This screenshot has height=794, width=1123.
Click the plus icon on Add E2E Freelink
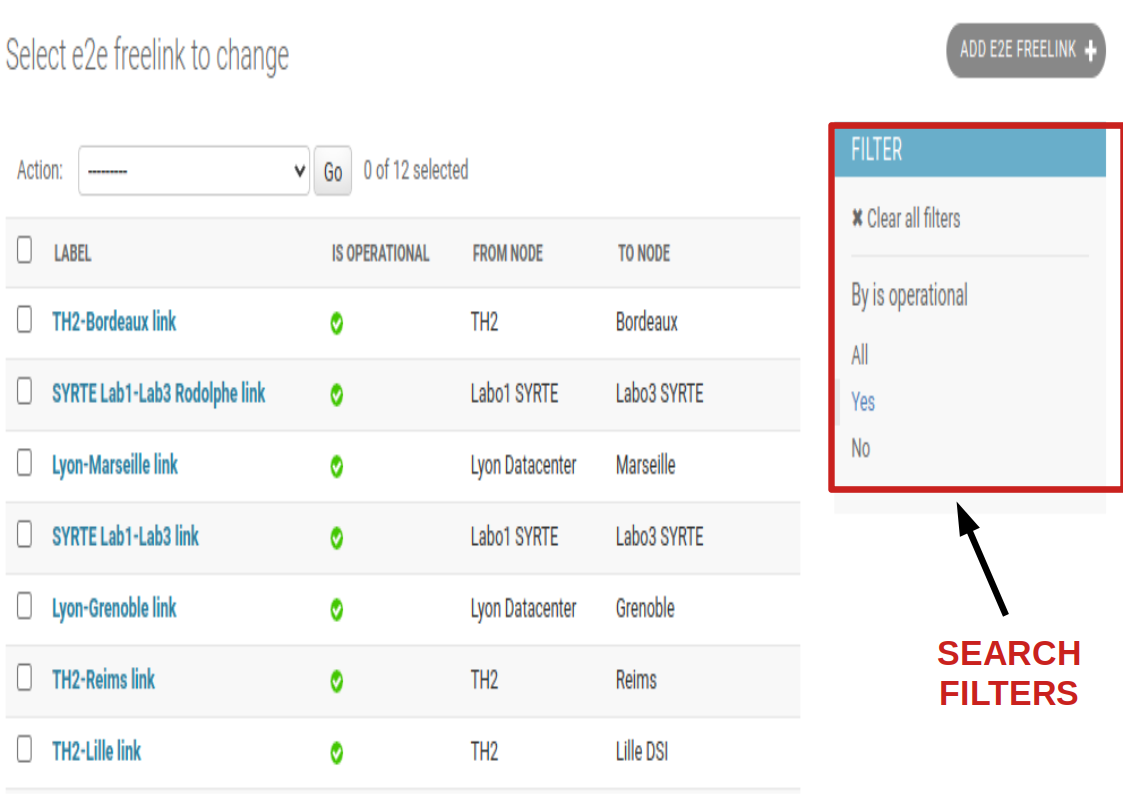click(x=1090, y=51)
